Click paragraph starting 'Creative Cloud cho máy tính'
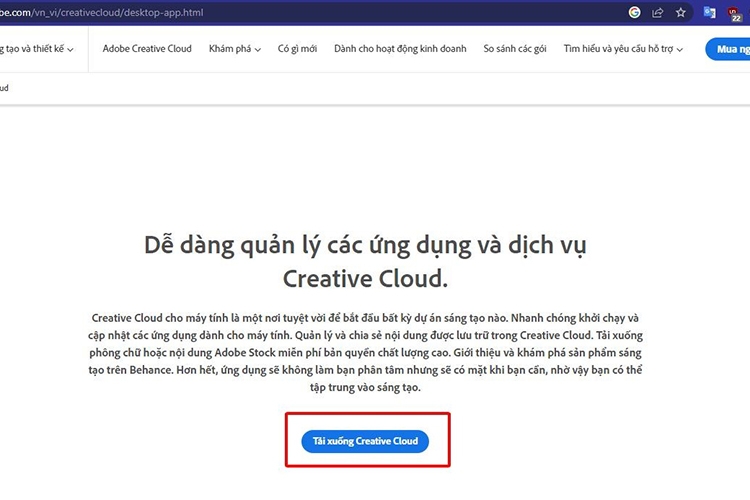Screen dimensions: 750x500 365,353
